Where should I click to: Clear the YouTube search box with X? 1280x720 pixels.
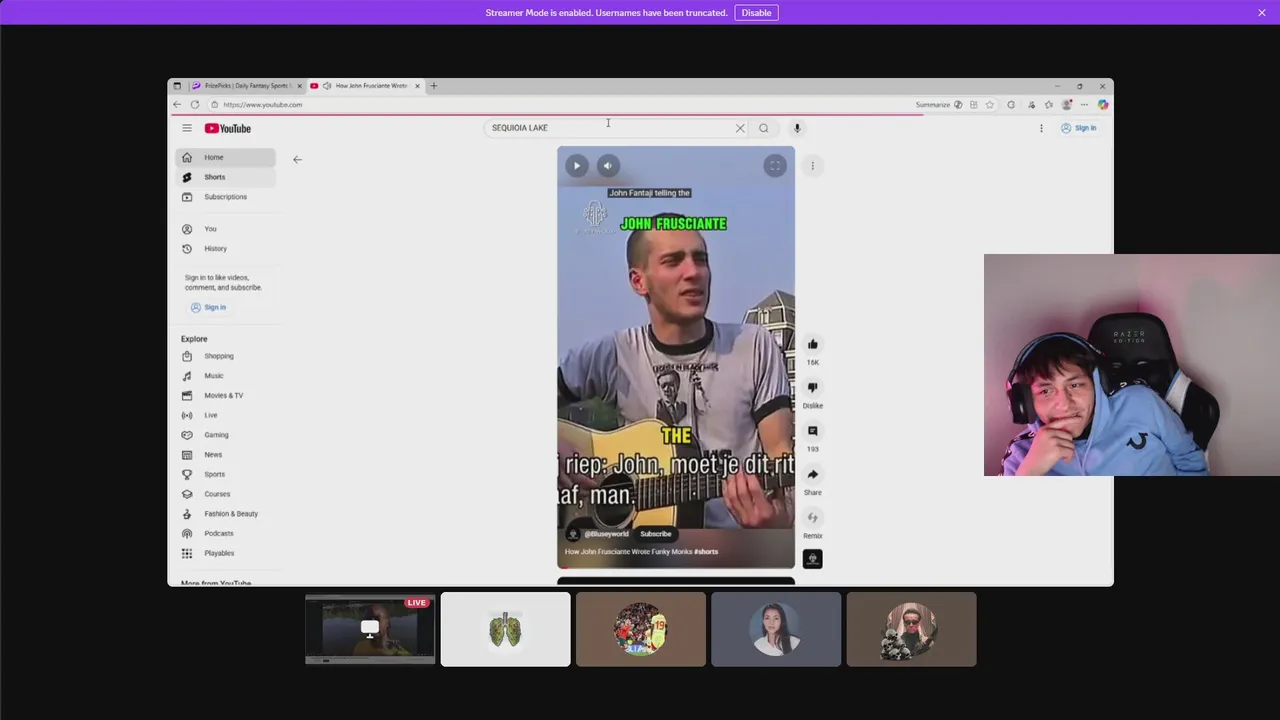740,128
